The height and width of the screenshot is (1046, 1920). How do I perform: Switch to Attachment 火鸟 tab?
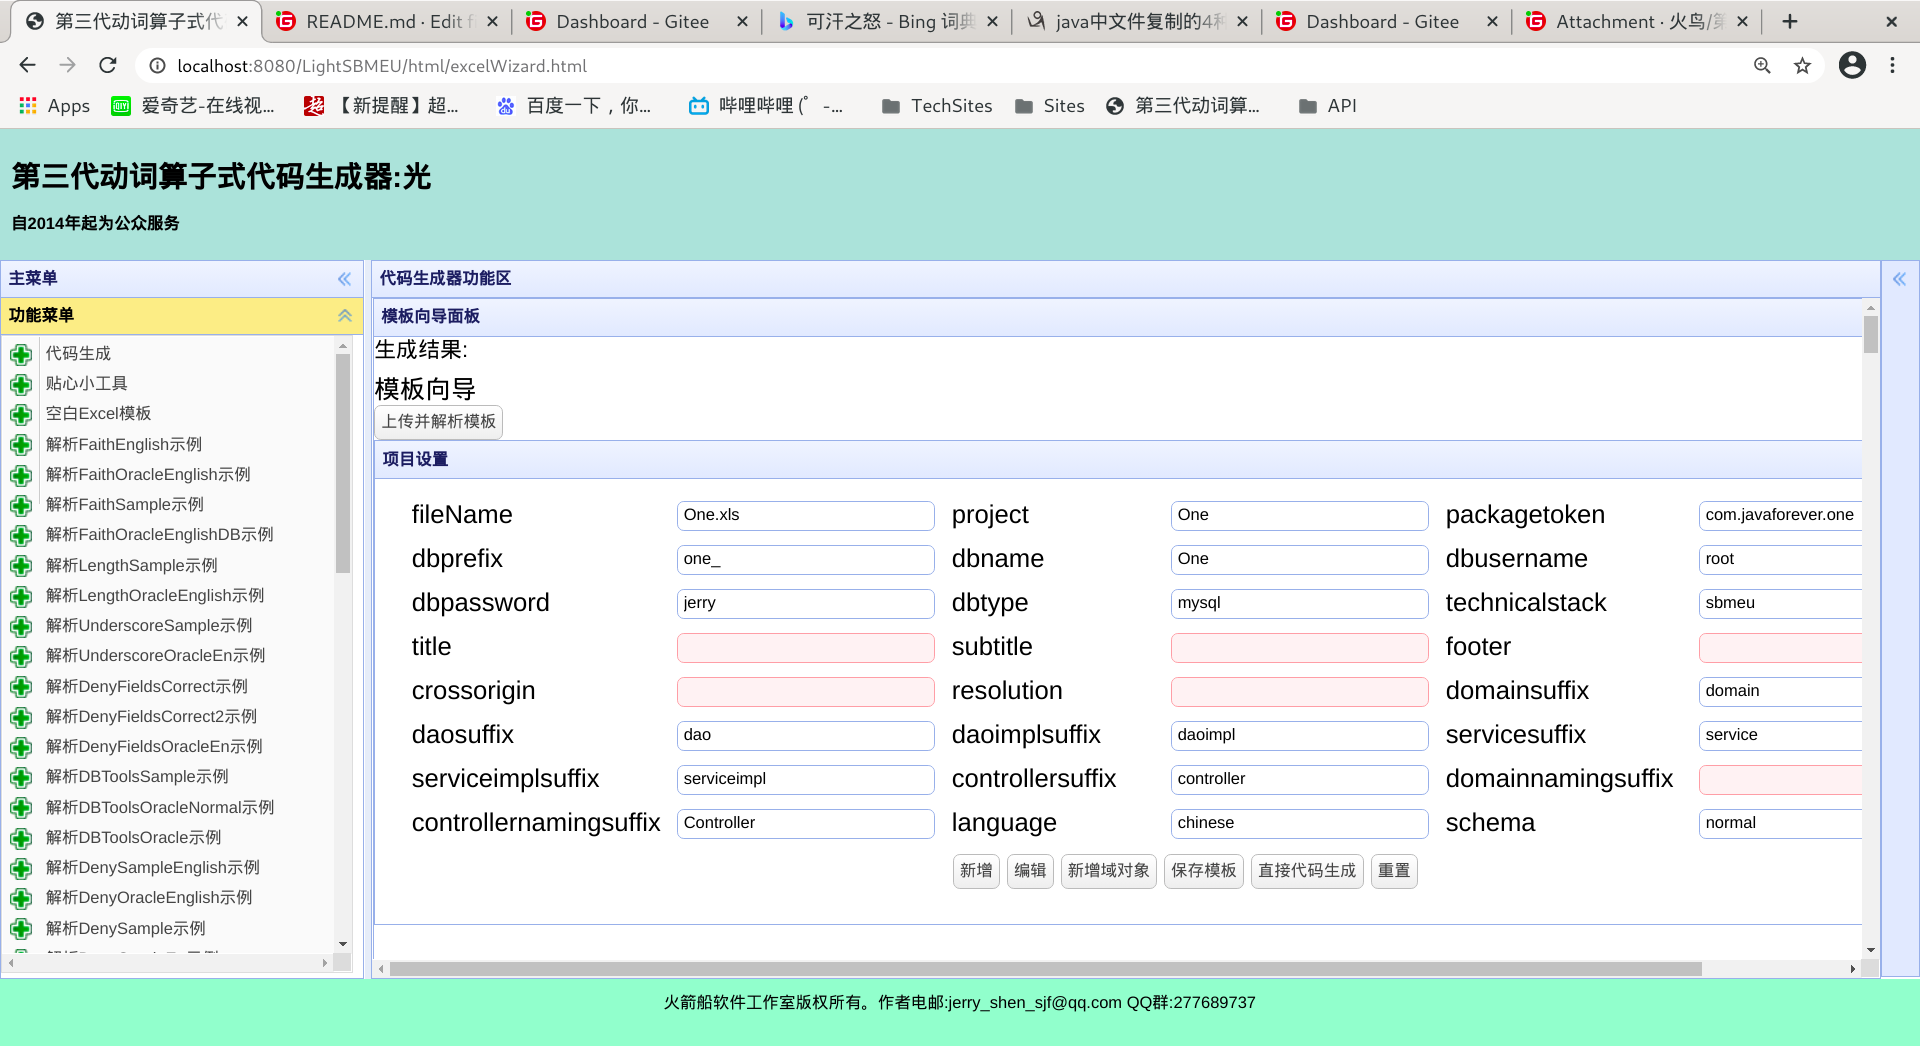click(1637, 21)
